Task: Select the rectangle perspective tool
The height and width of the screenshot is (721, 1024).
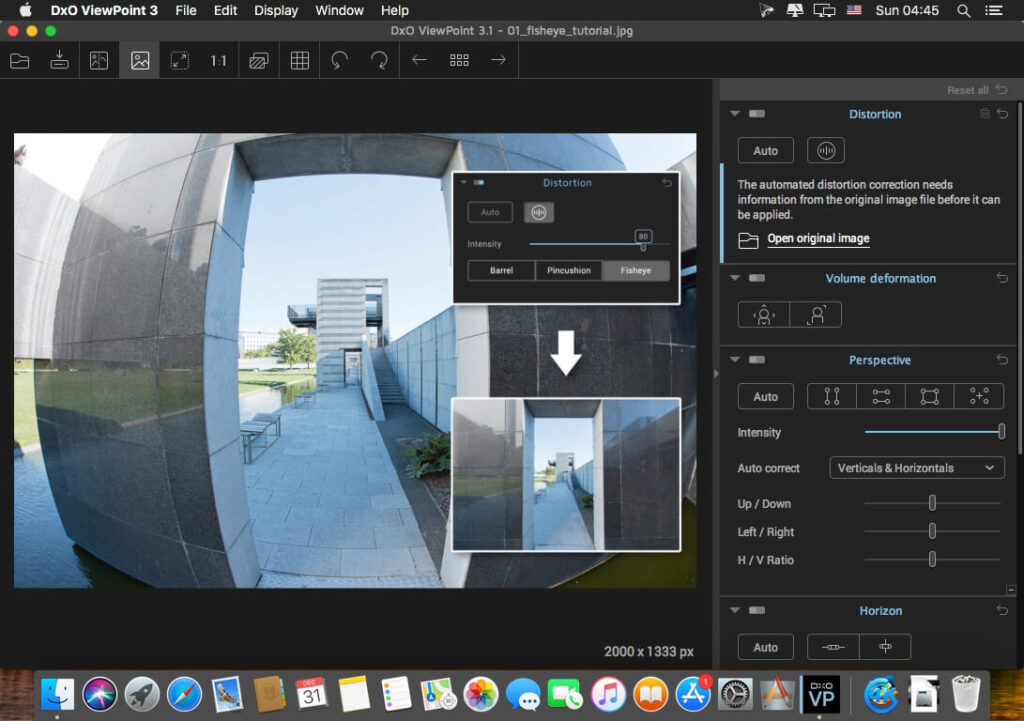Action: tap(929, 397)
